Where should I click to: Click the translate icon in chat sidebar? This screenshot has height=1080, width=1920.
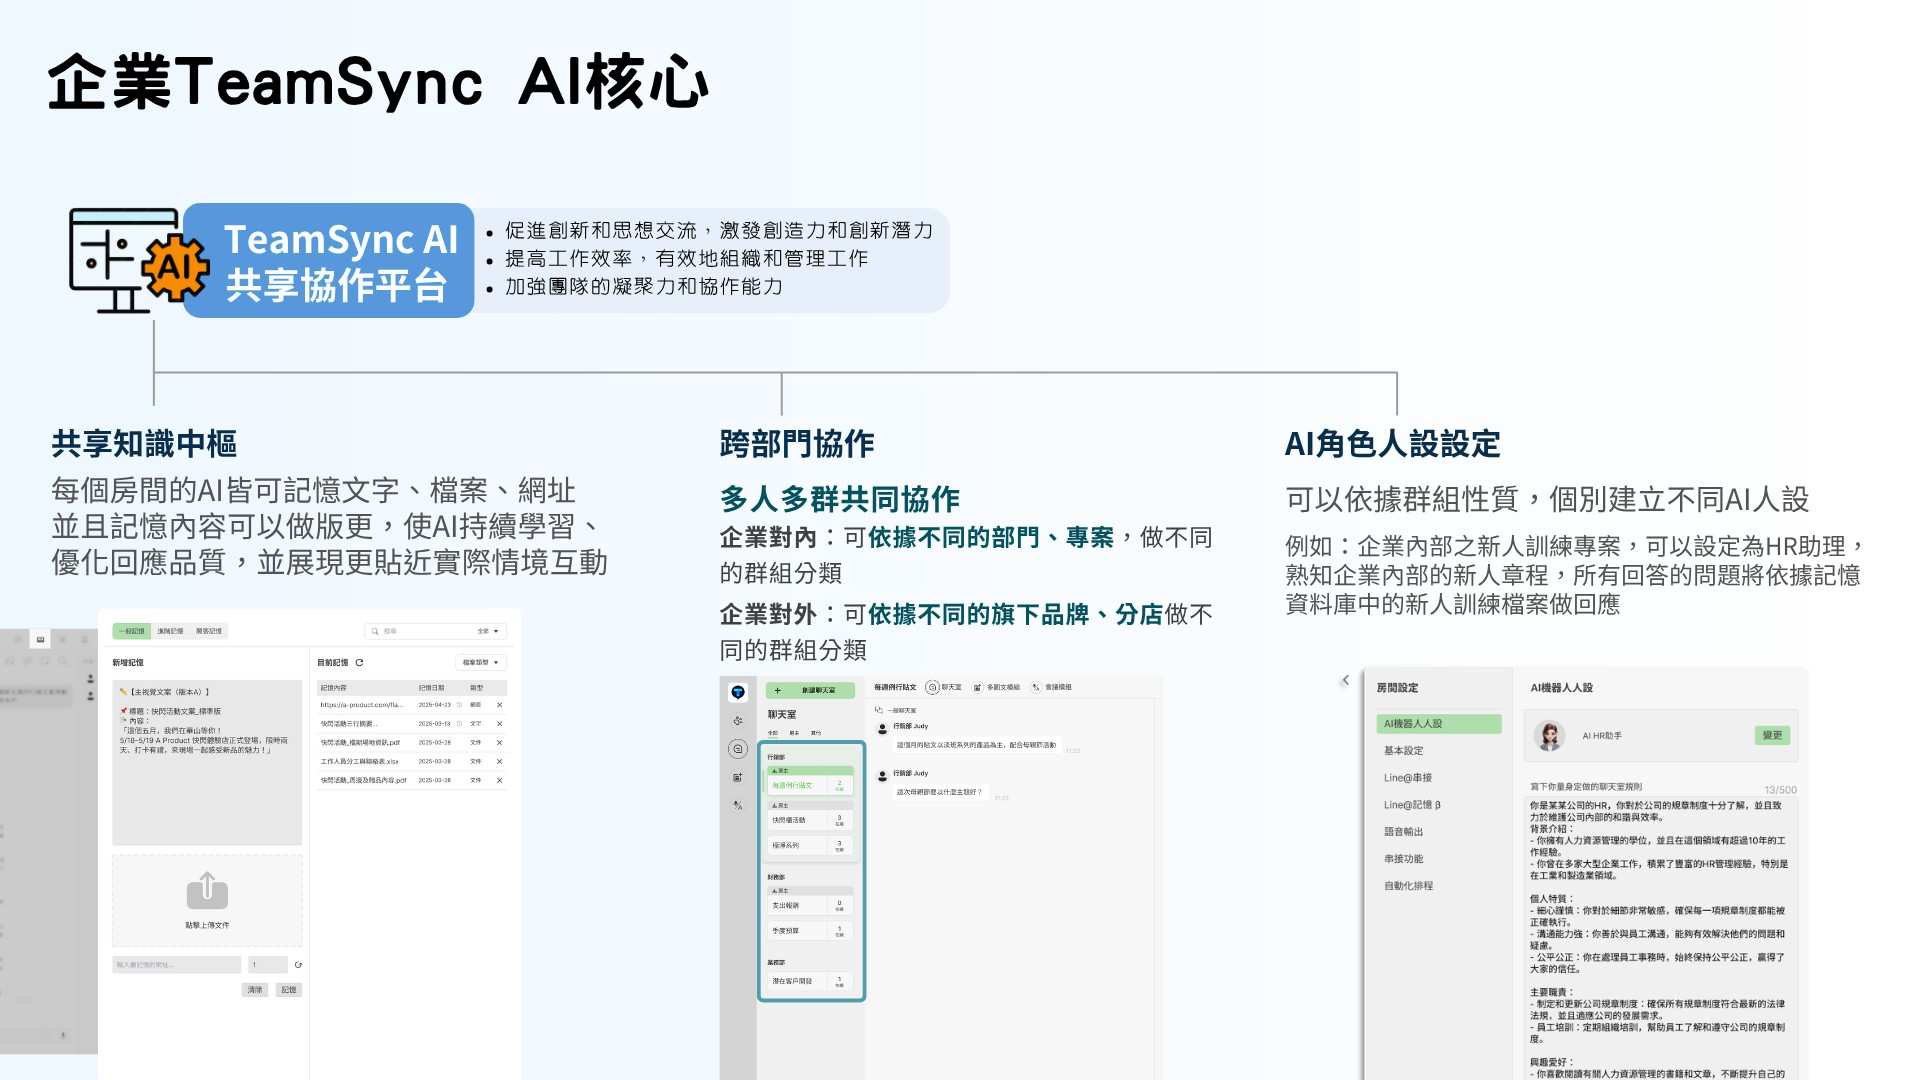(x=738, y=805)
